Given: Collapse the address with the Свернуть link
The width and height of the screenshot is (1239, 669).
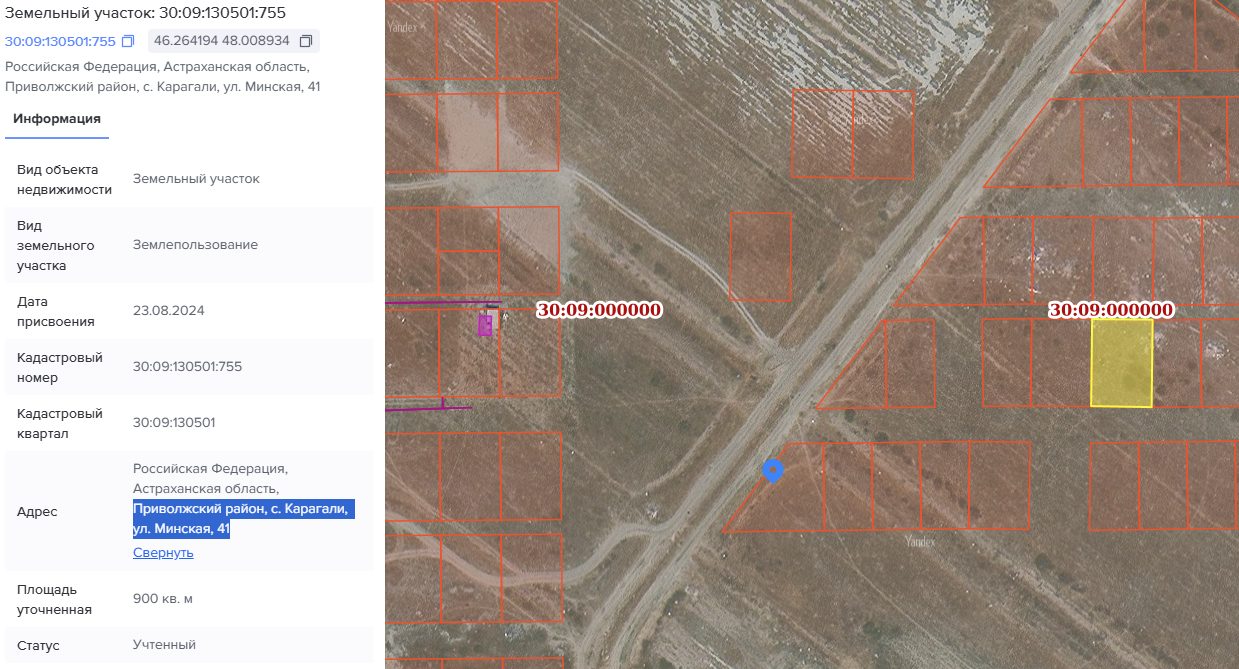Looking at the screenshot, I should pyautogui.click(x=163, y=553).
